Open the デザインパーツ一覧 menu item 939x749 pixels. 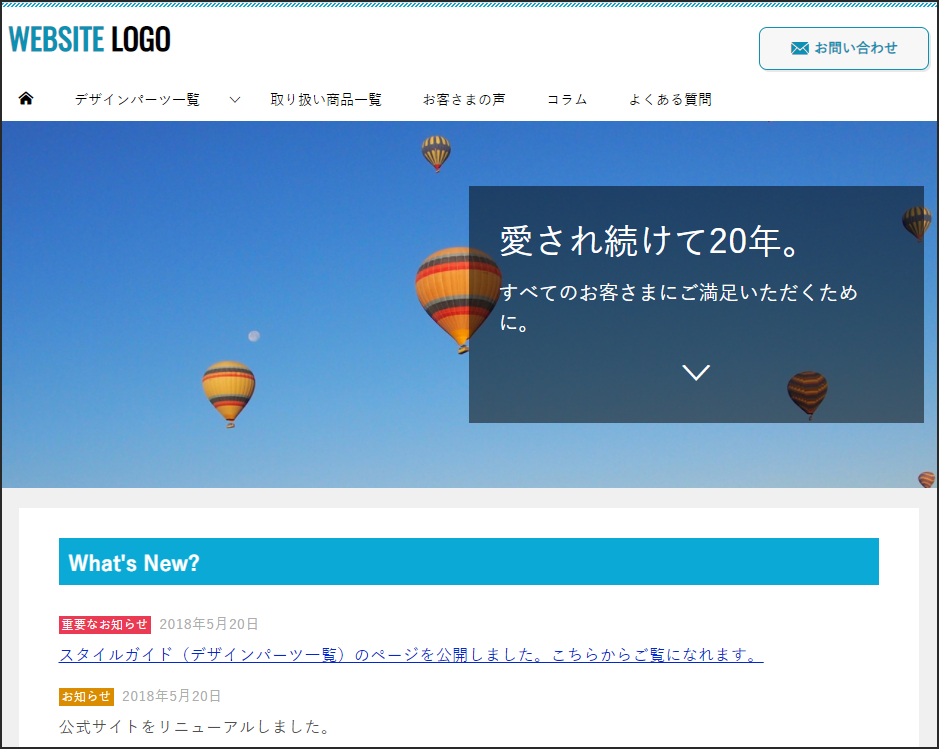pyautogui.click(x=137, y=99)
